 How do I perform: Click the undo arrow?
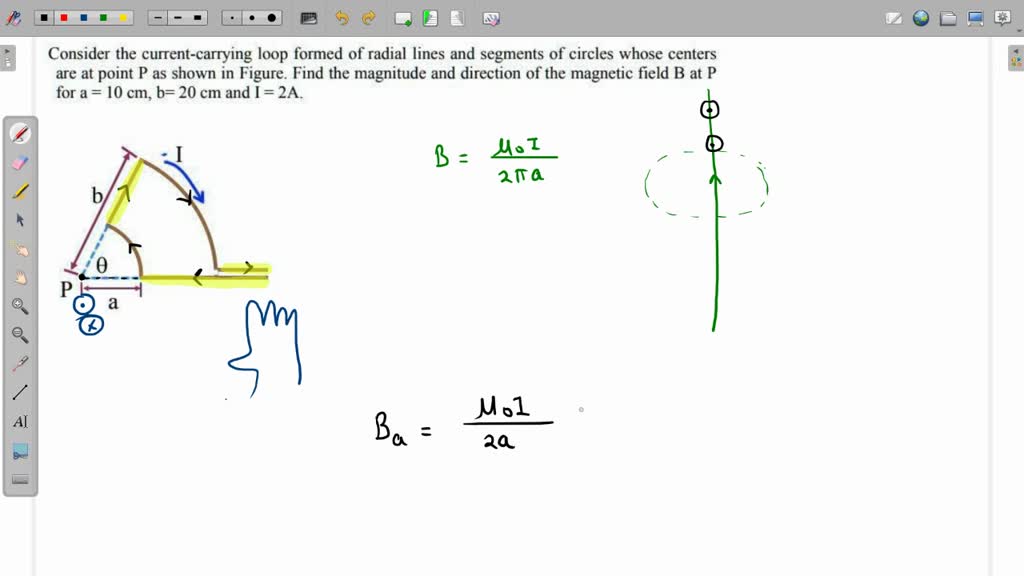coord(342,17)
